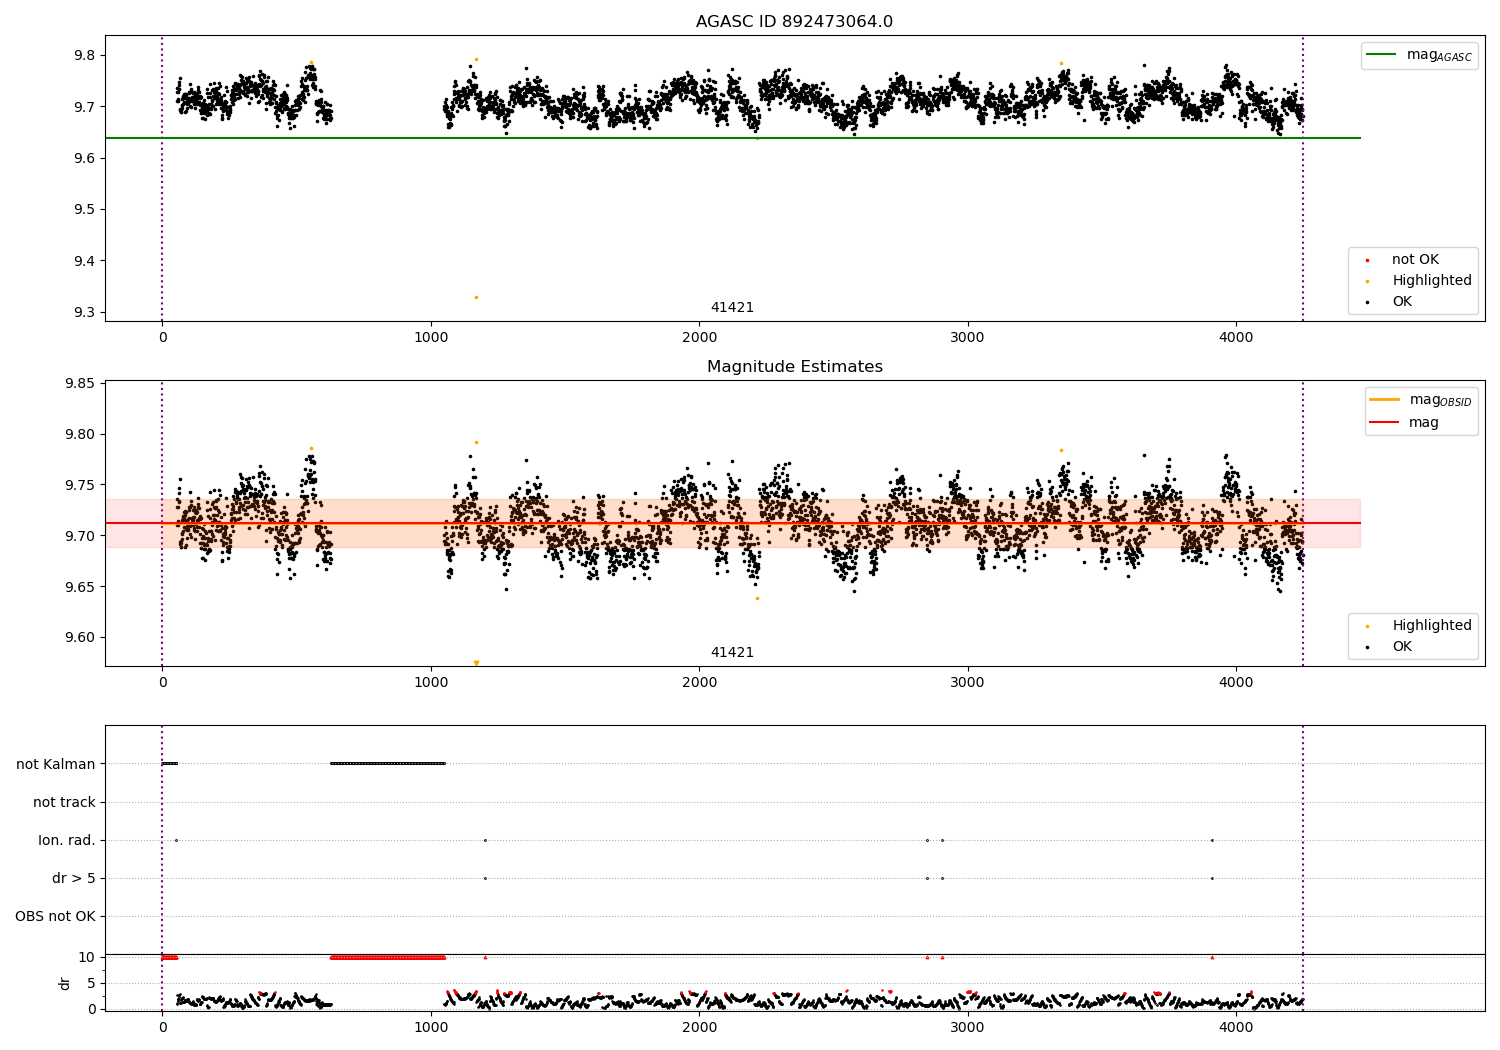This screenshot has width=1500, height=1050.
Task: Click the 41421 label in top plot
Action: (732, 307)
